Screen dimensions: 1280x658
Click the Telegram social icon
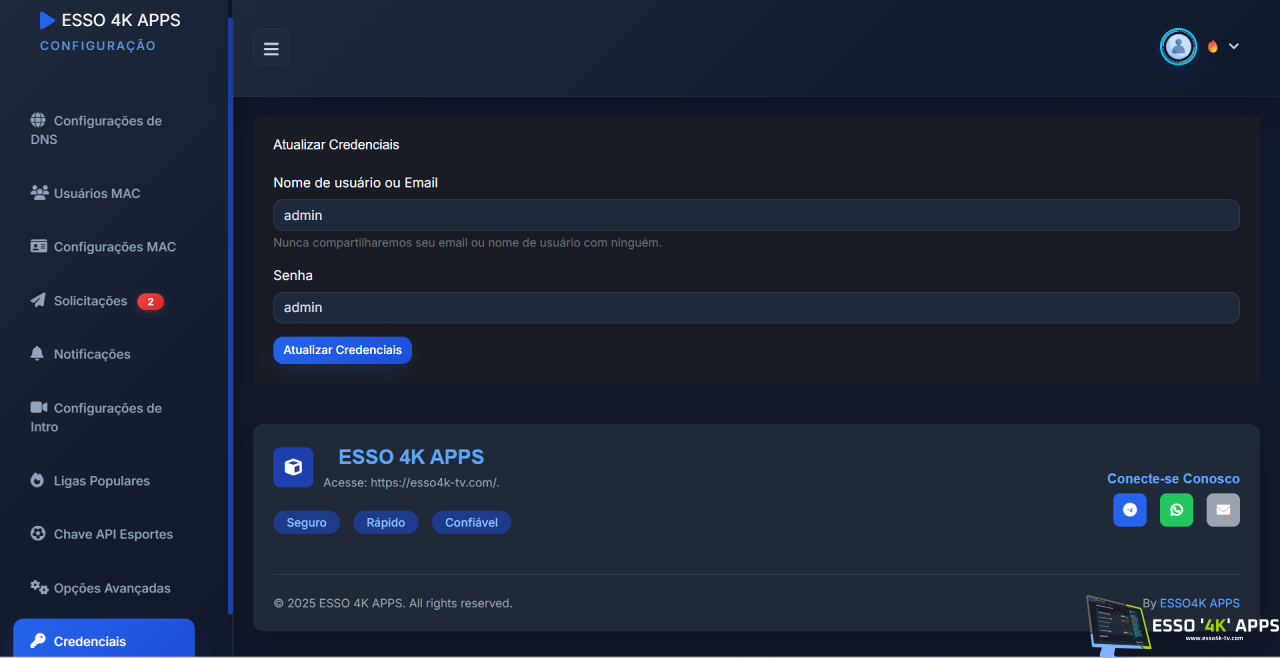pyautogui.click(x=1129, y=510)
